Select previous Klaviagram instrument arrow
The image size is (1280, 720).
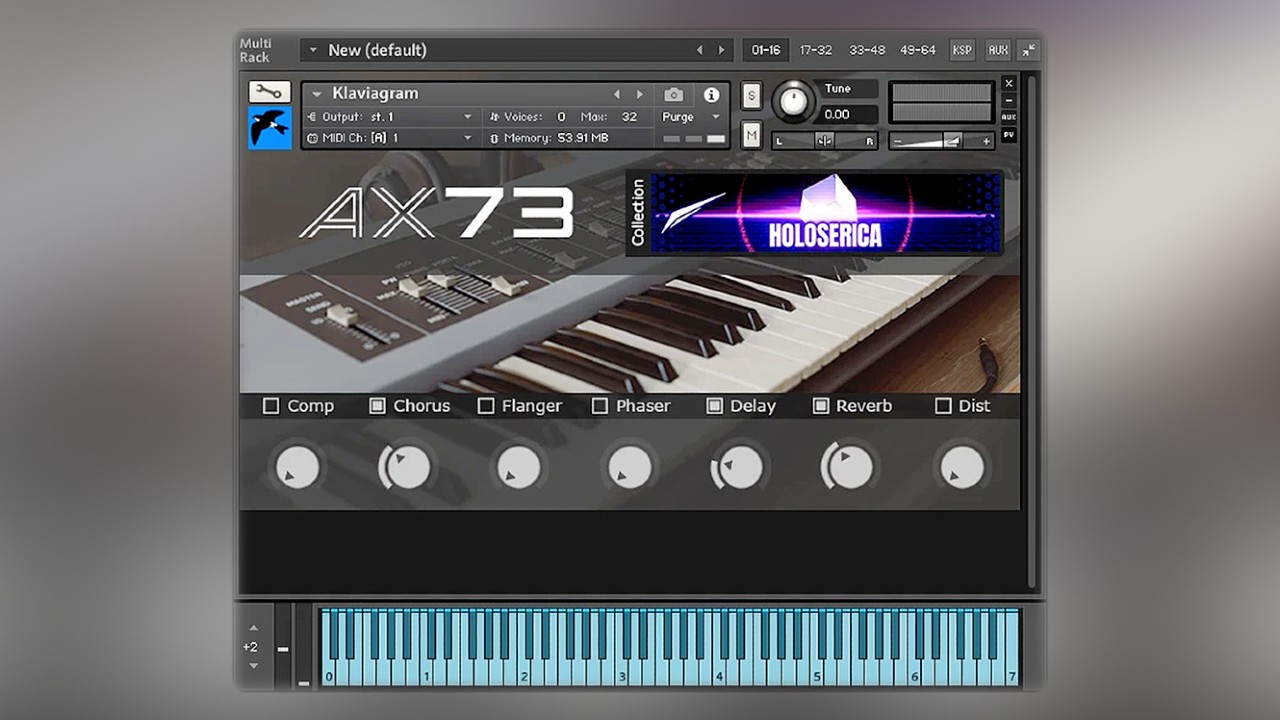pos(617,94)
